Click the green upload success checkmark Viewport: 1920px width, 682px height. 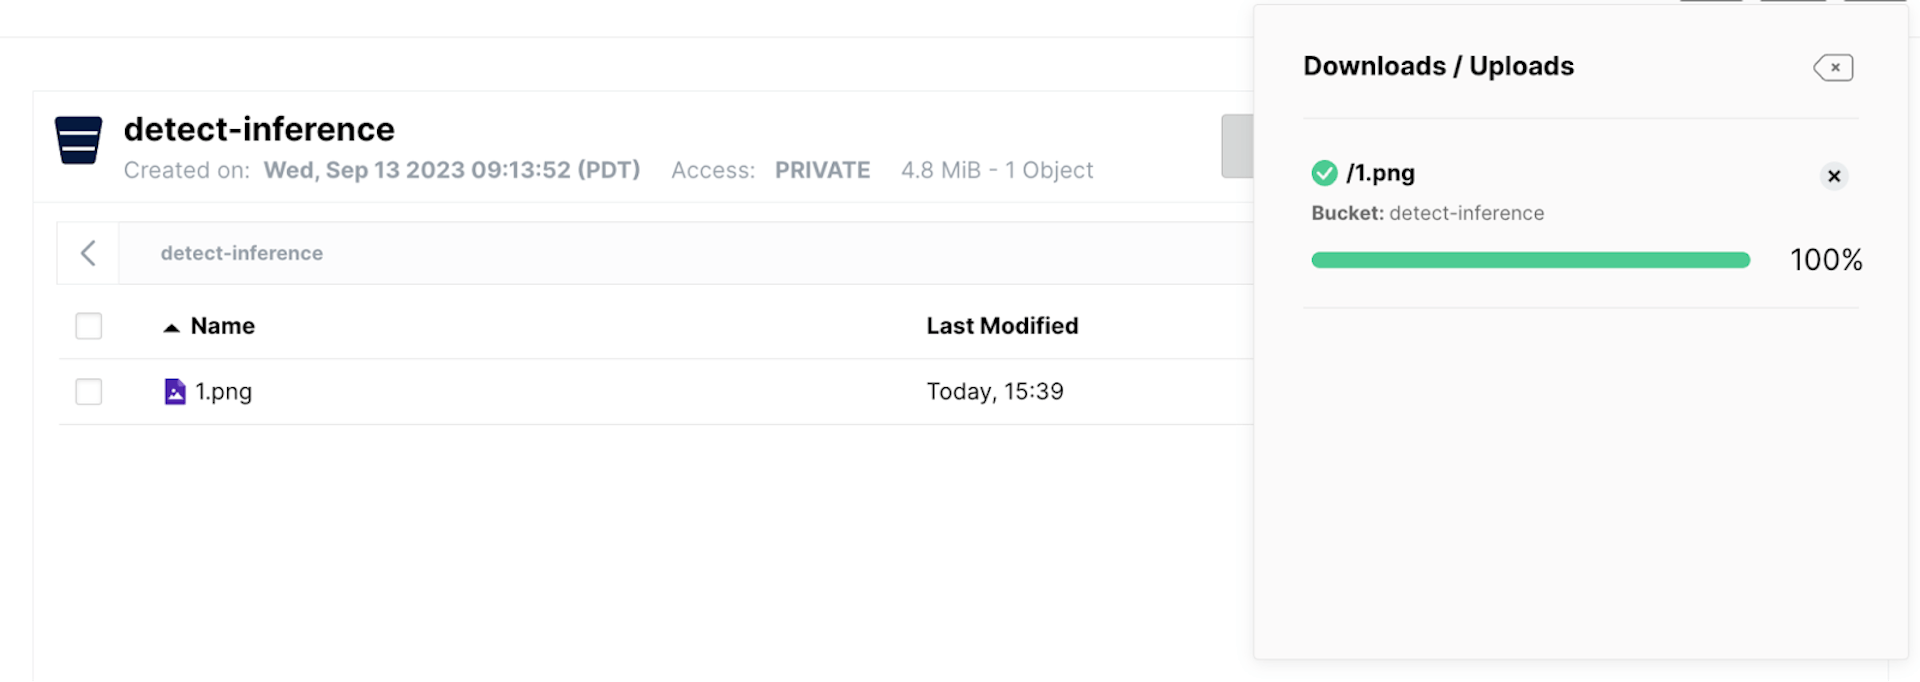[1324, 173]
